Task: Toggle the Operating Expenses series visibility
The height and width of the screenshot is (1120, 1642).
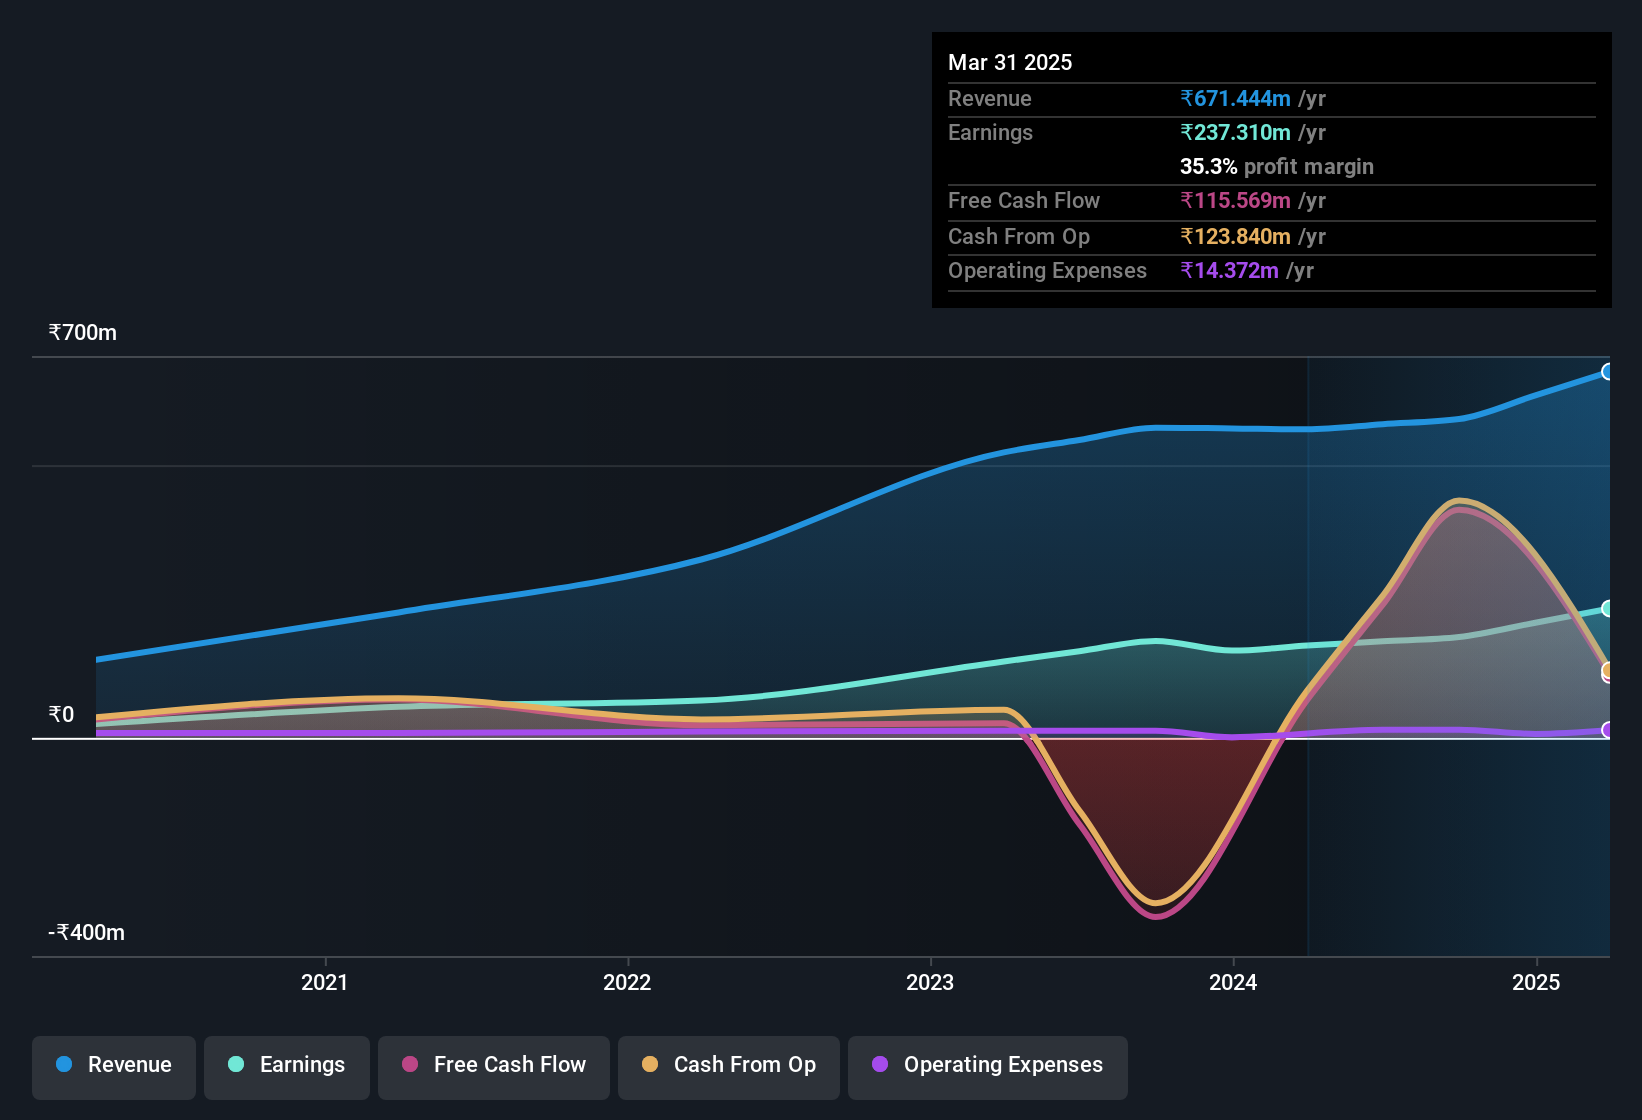Action: click(987, 1065)
